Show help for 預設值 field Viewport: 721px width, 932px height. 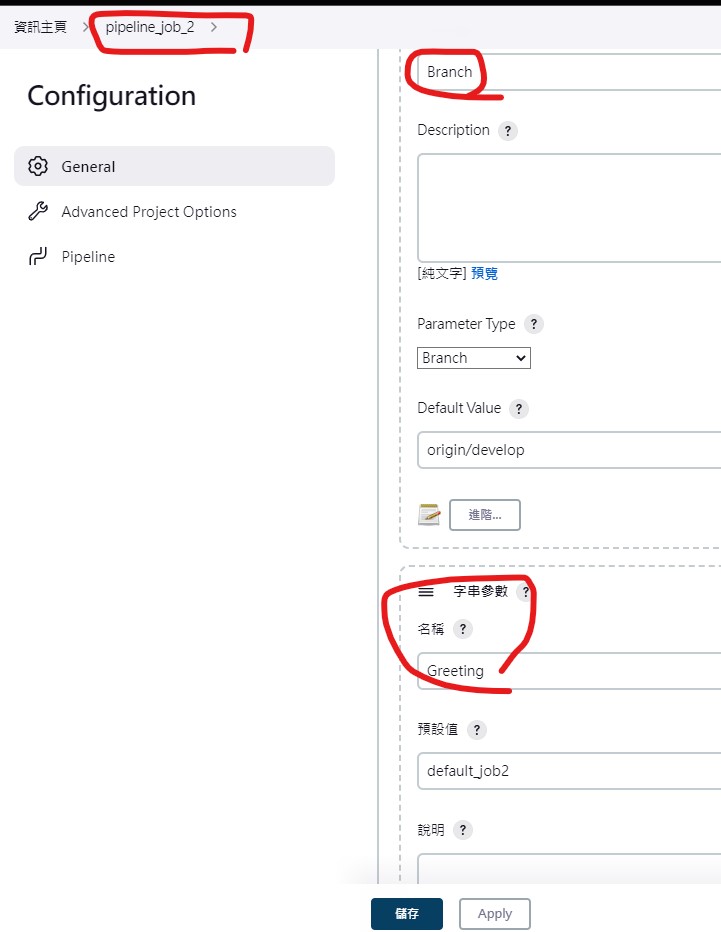477,729
